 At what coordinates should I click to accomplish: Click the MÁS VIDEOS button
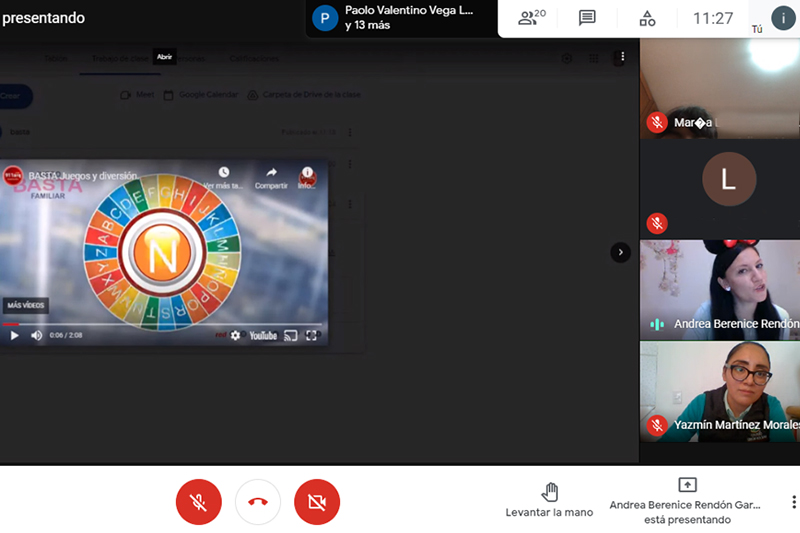[x=26, y=305]
